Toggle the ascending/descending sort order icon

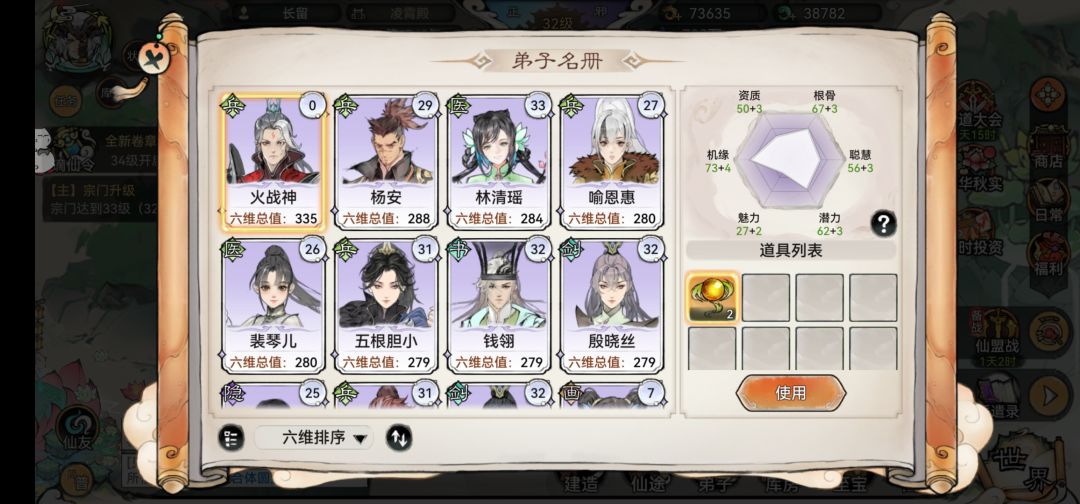(x=399, y=437)
